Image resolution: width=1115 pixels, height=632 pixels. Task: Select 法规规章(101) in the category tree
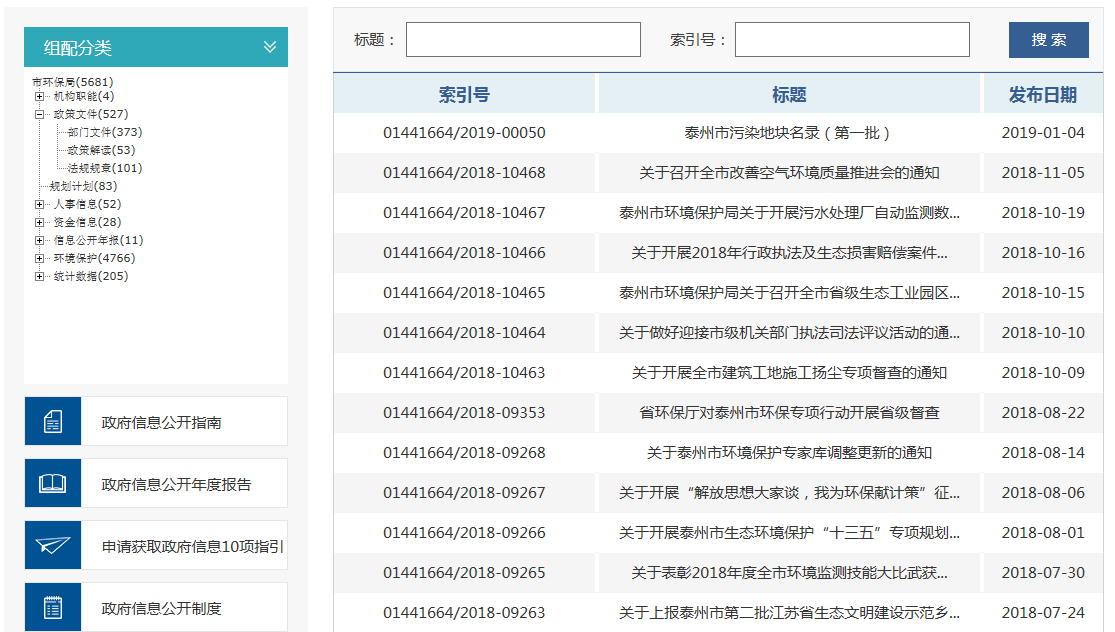pos(104,168)
